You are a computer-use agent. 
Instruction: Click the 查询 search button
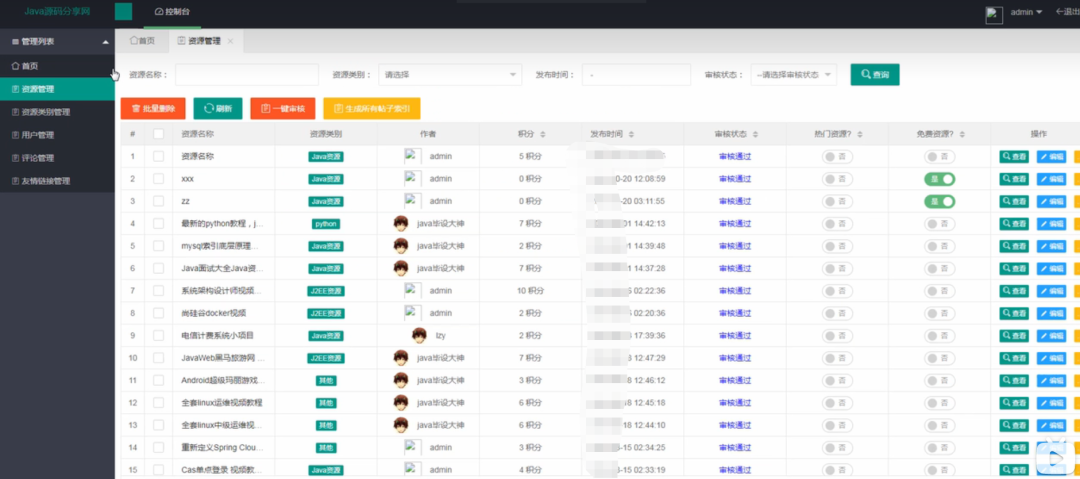875,74
